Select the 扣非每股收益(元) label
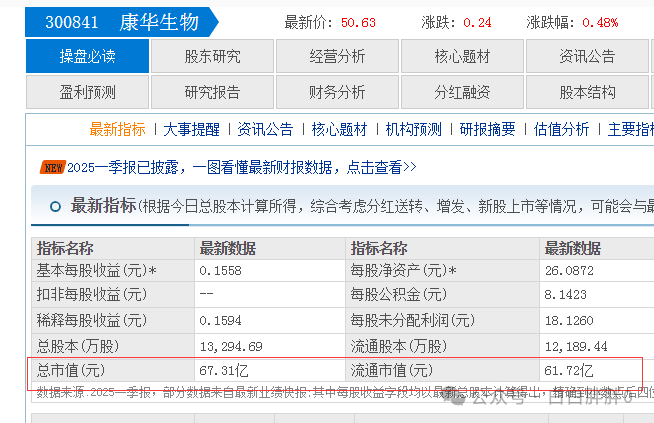The image size is (654, 423). click(92, 295)
